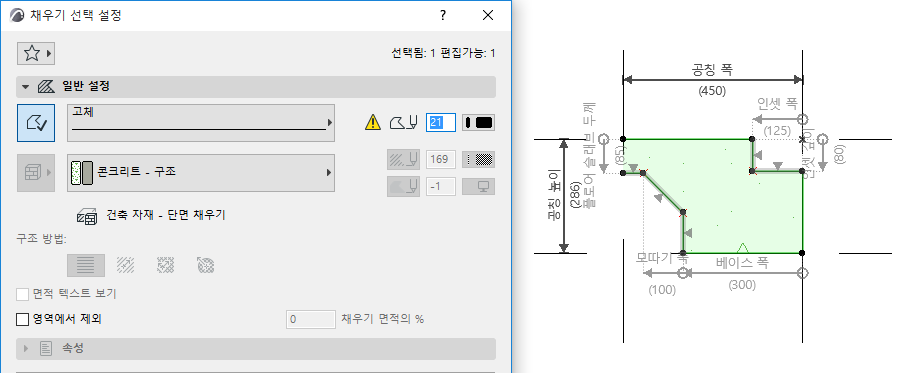The height and width of the screenshot is (373, 905).
Task: Click the green triangle marker on profile base
Action: [x=743, y=248]
